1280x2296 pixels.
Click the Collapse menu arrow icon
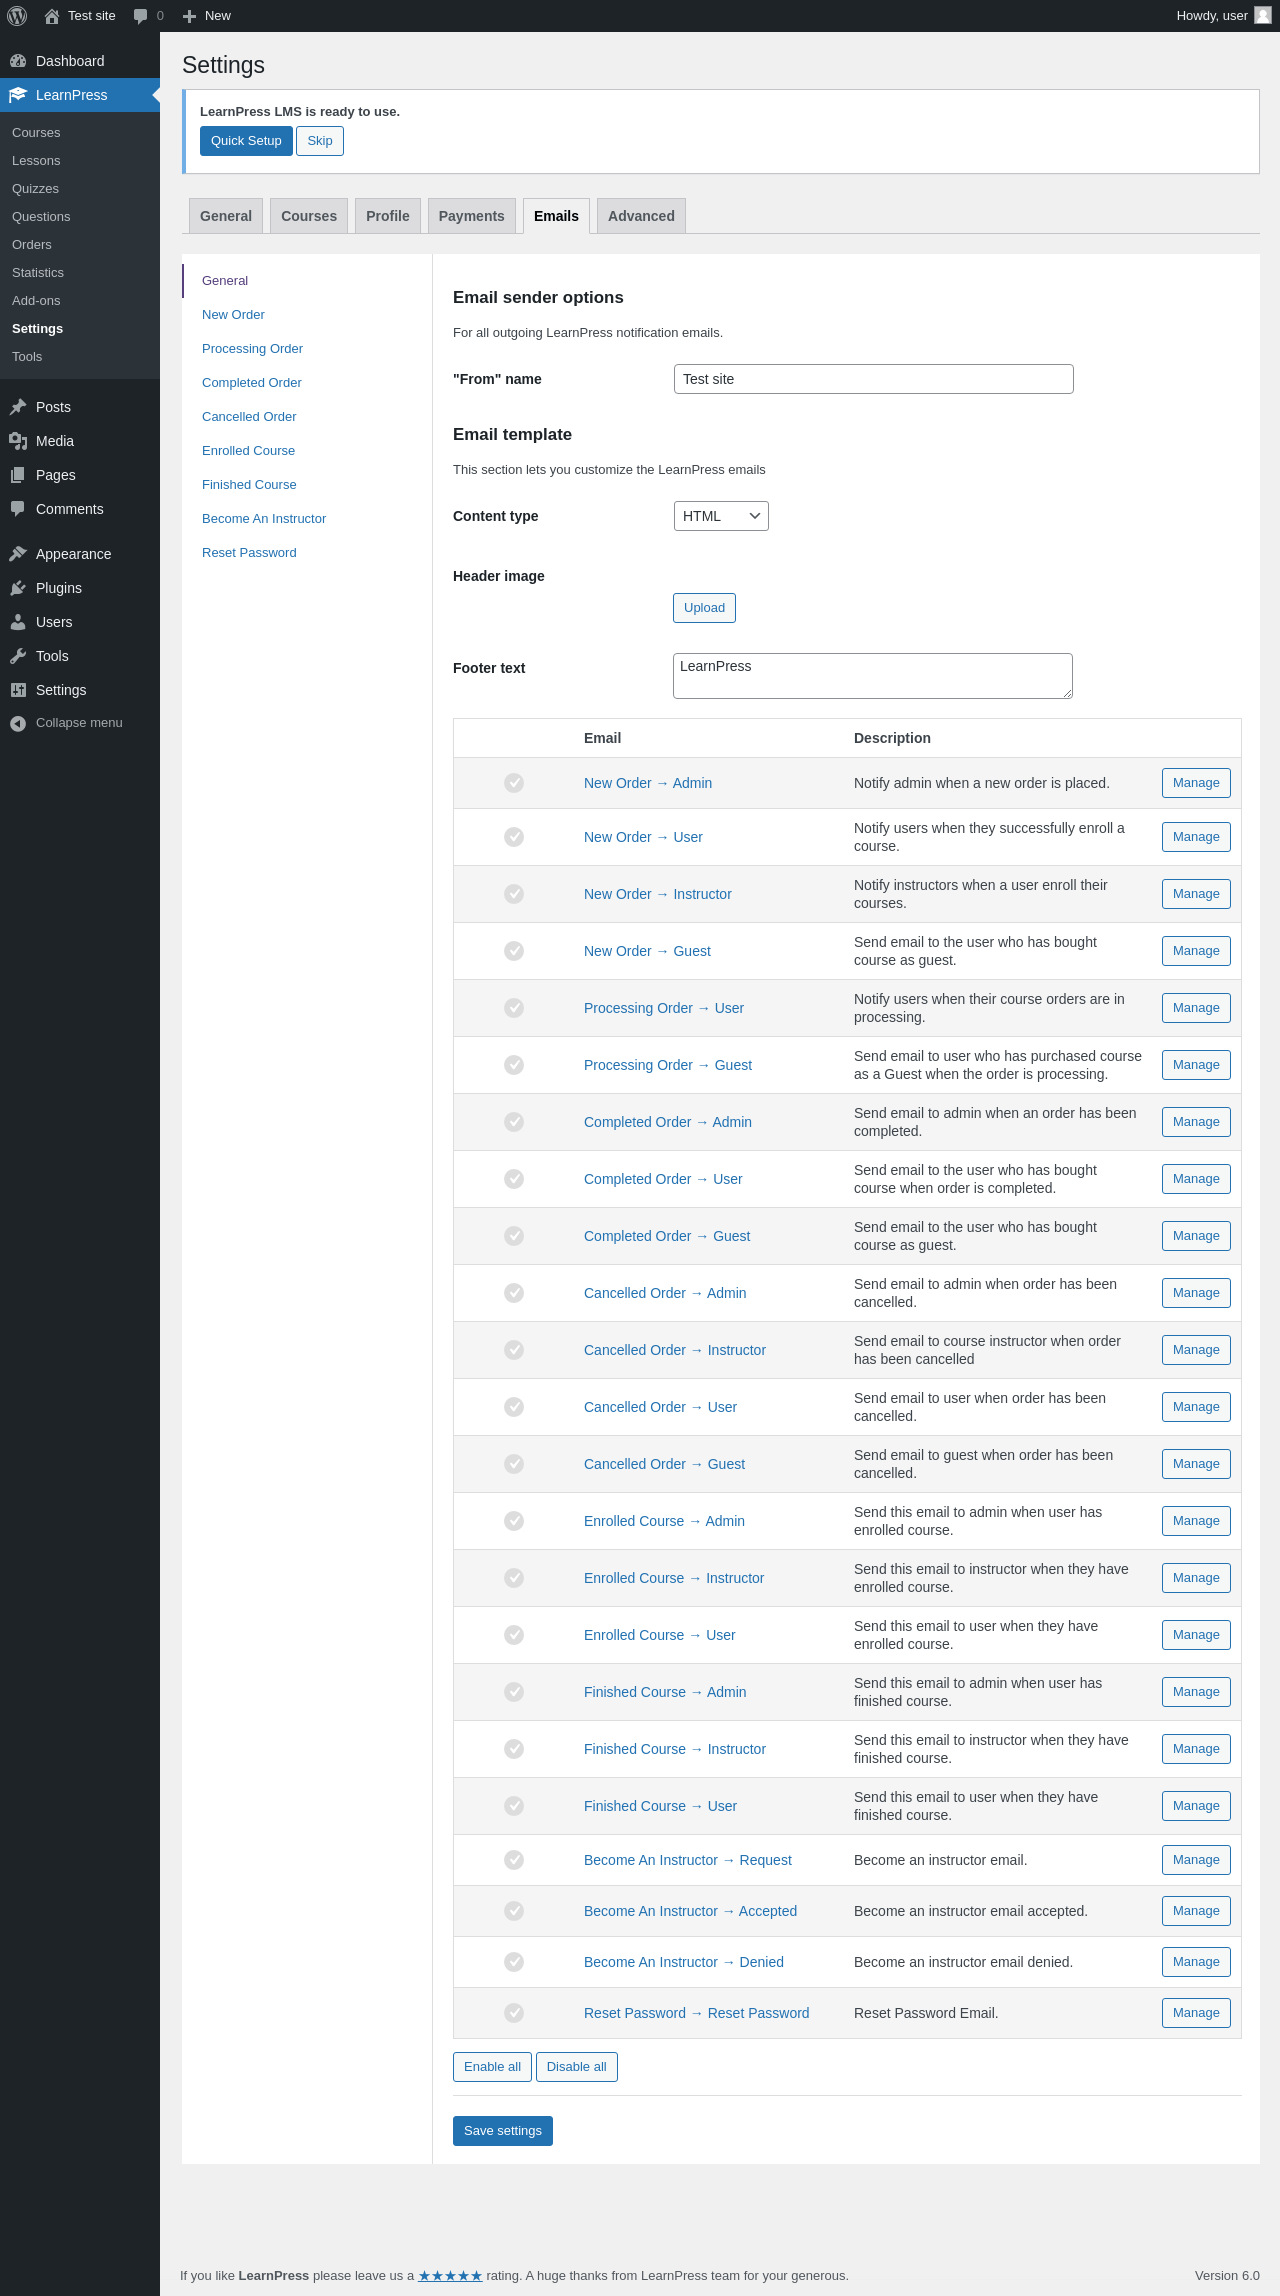click(x=18, y=723)
